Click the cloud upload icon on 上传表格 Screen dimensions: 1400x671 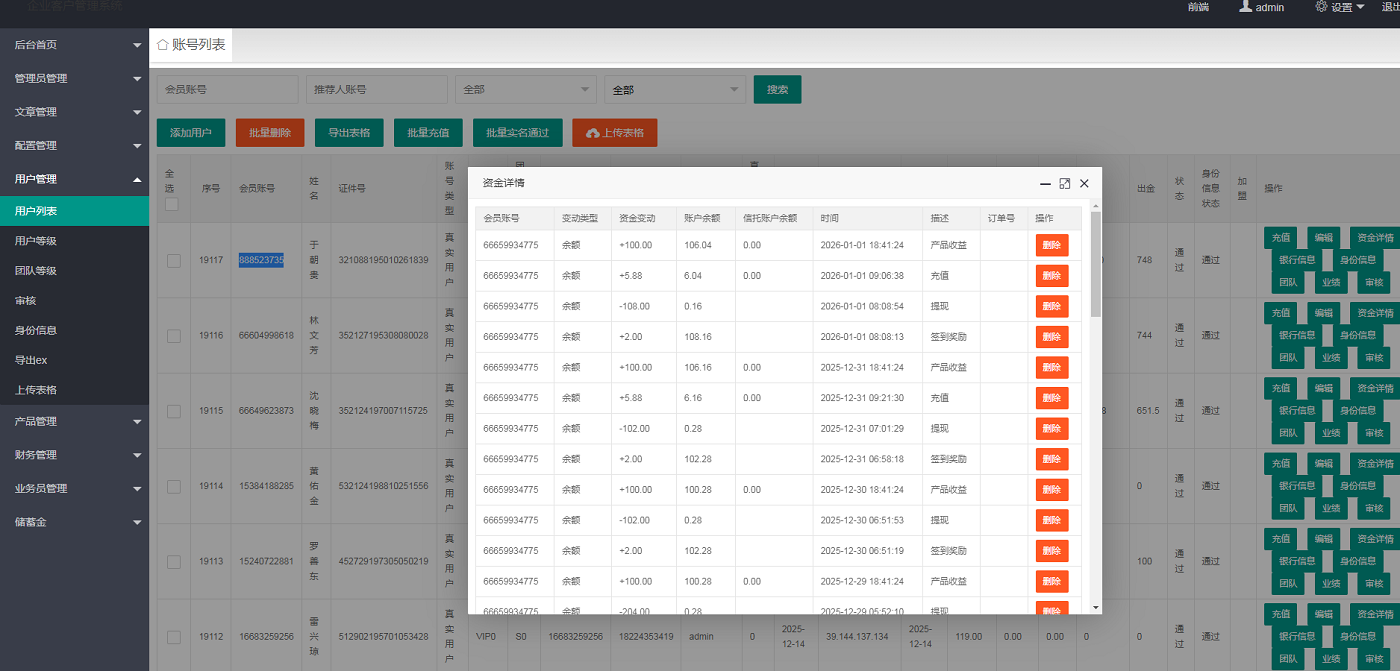593,133
